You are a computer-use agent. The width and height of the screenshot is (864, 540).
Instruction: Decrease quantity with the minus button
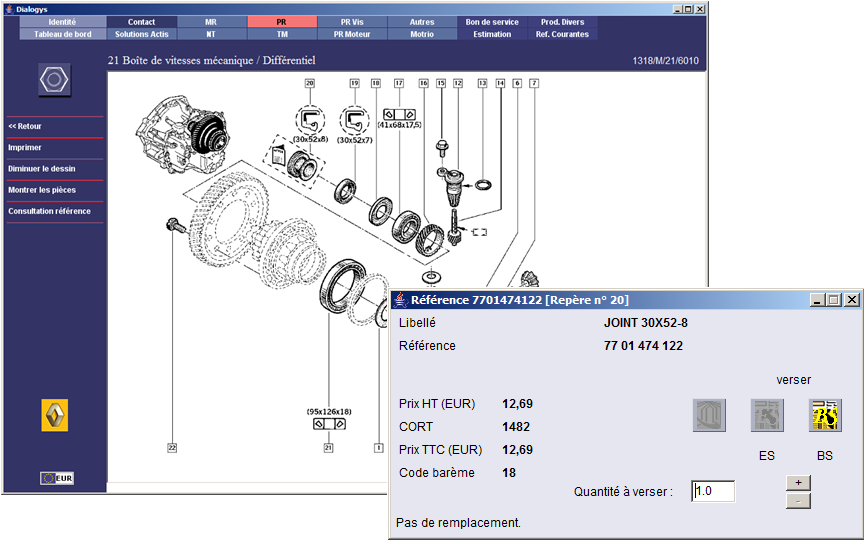(x=798, y=500)
